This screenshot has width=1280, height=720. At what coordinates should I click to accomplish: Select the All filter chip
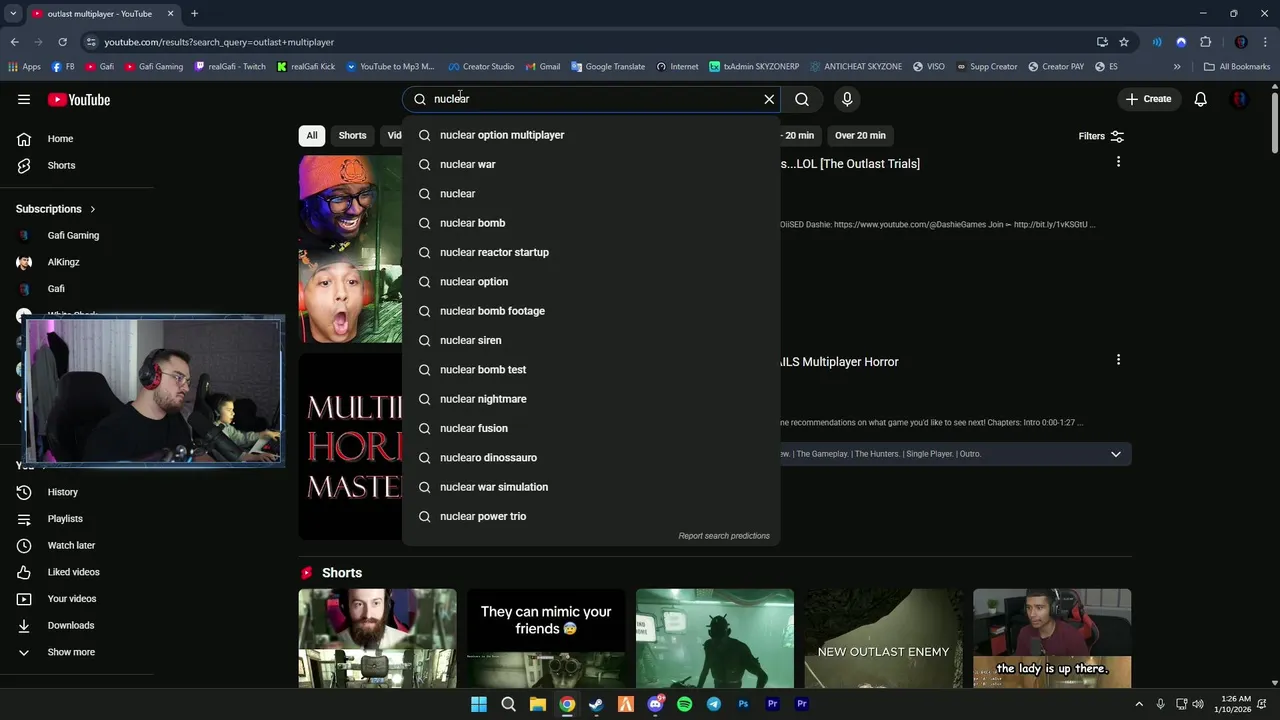click(312, 136)
